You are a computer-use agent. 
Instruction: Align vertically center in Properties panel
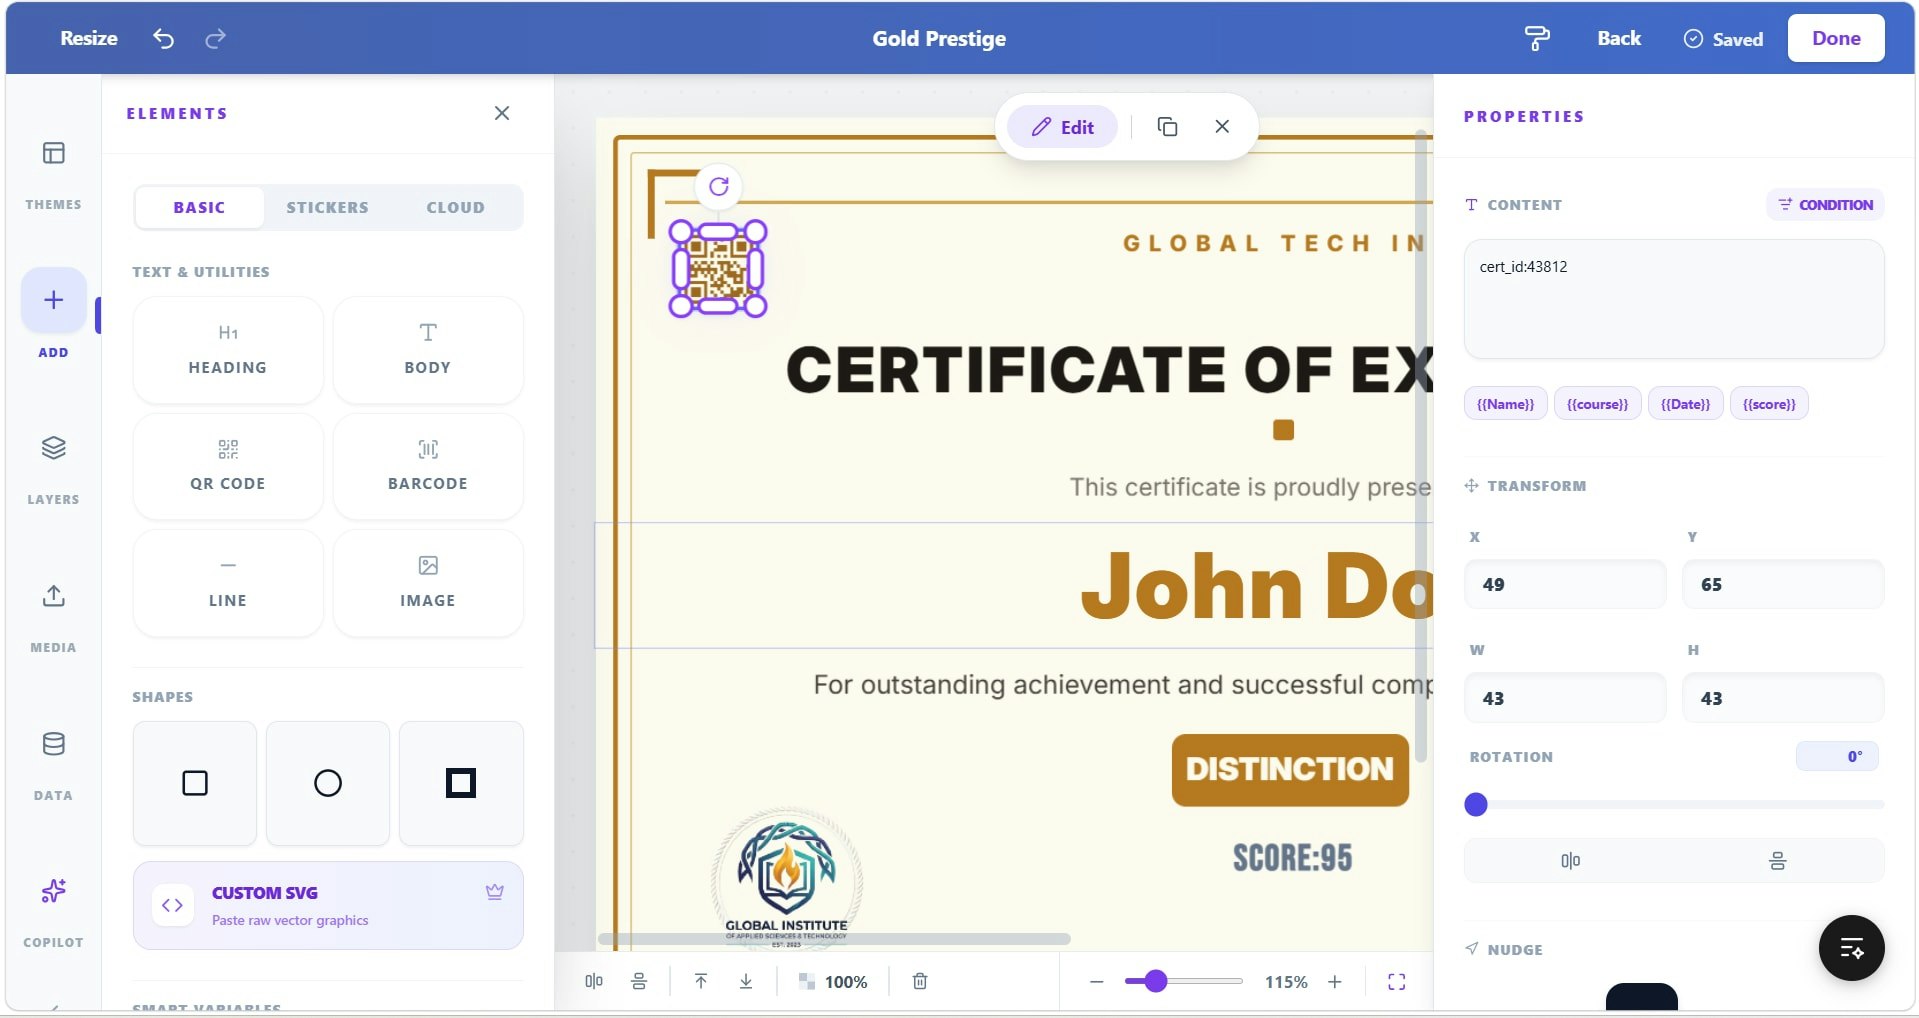1778,861
